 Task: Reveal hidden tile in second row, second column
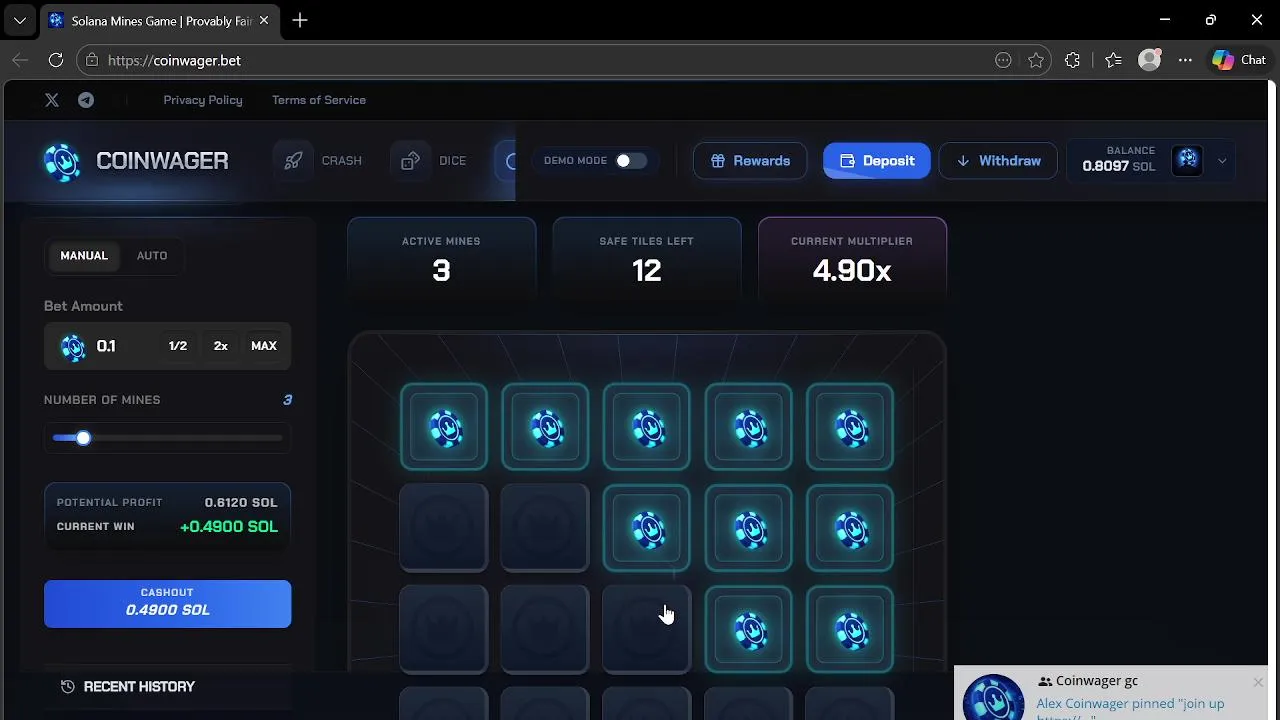[545, 528]
